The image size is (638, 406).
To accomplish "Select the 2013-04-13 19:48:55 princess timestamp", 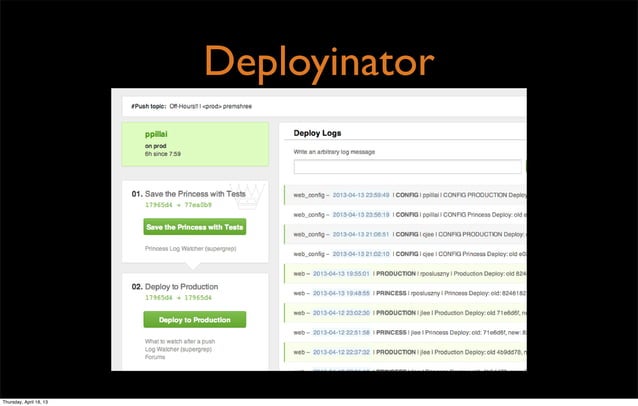I will coord(341,293).
